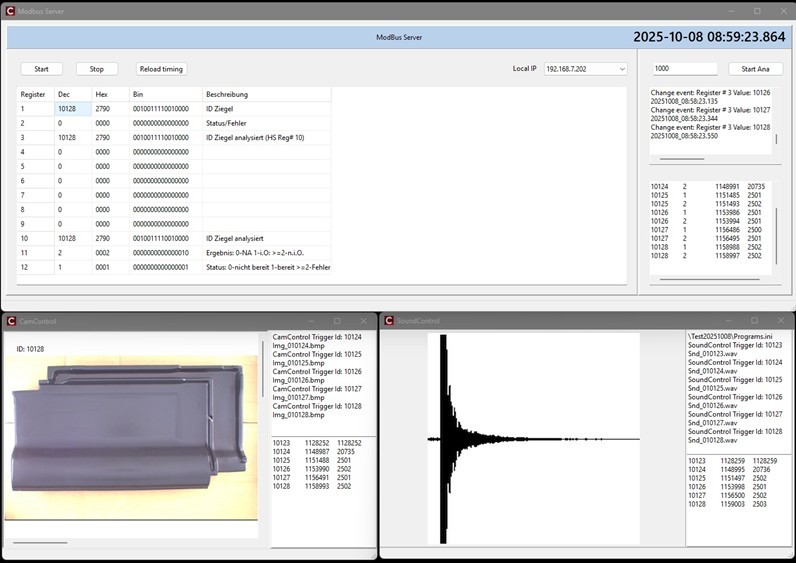Click the Reload timing button
Screen dimensions: 796x563
pos(161,69)
